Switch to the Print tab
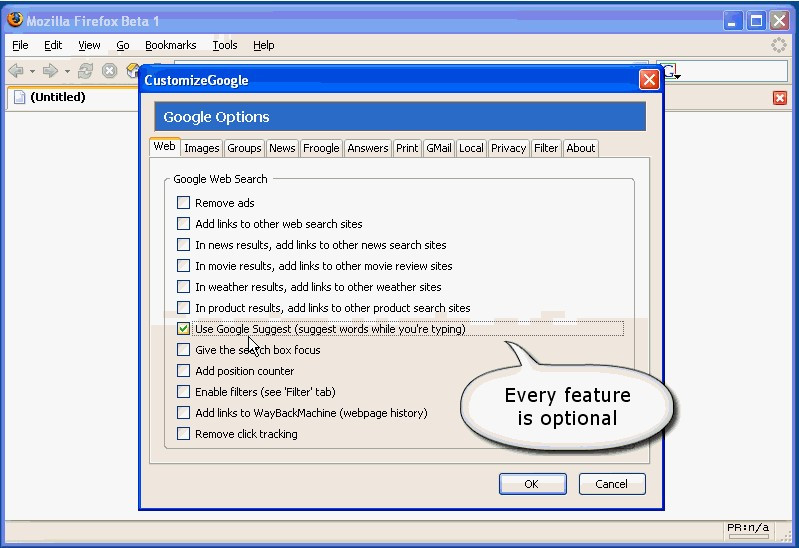 coord(407,148)
